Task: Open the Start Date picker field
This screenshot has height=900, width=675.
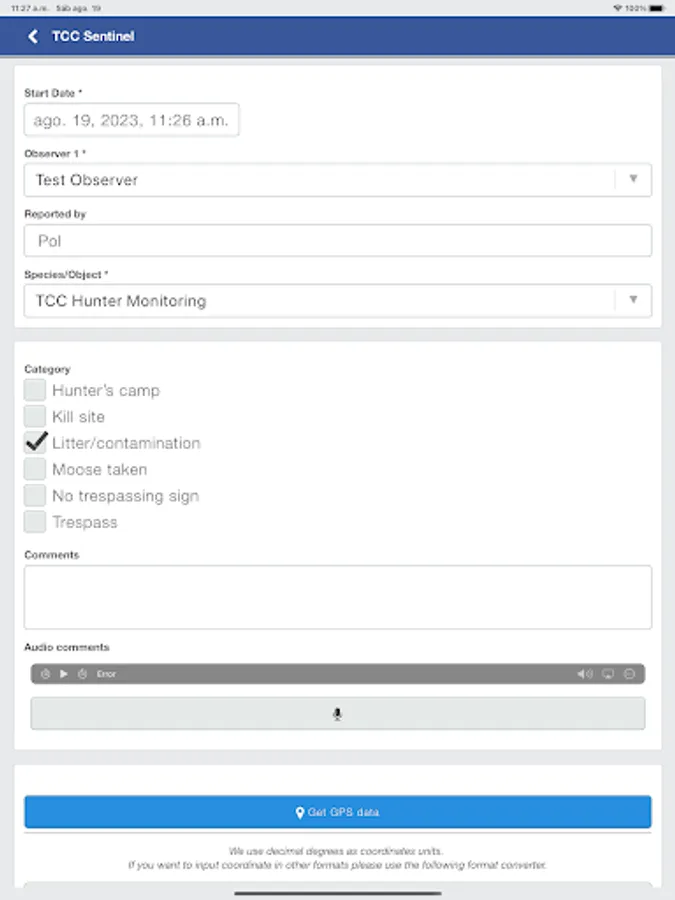Action: [131, 120]
